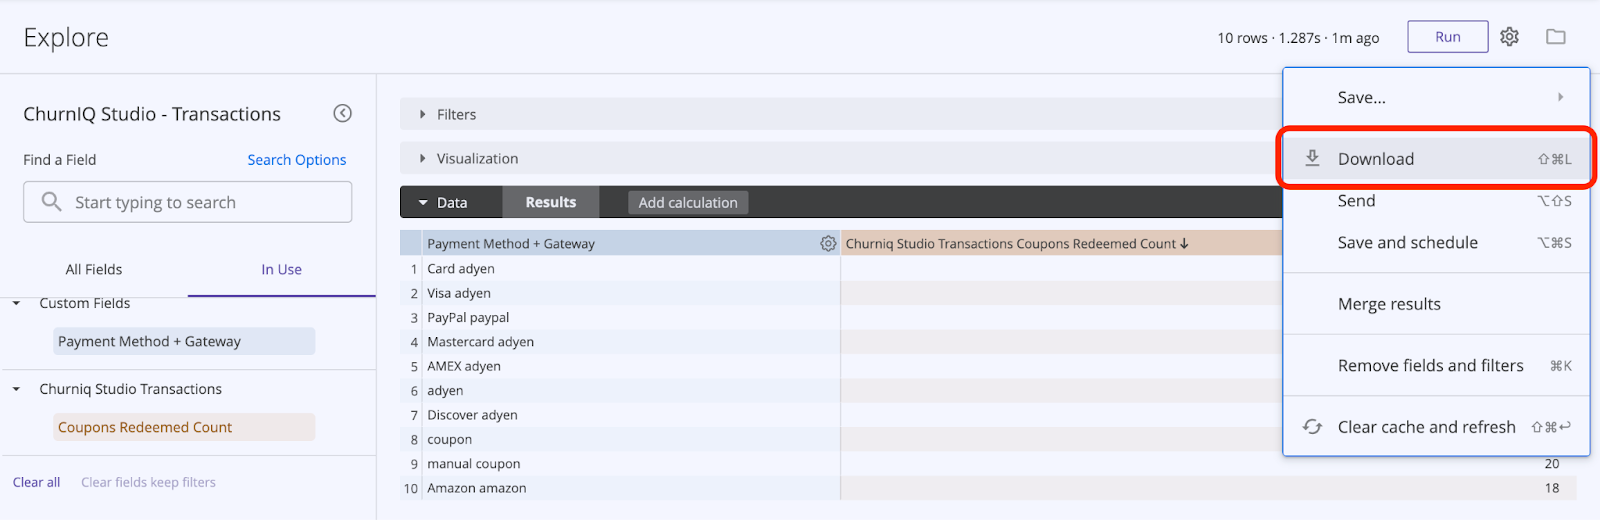Image resolution: width=1600 pixels, height=520 pixels.
Task: Click sort arrow on Coupons Redeemed Count column
Action: (x=1184, y=243)
